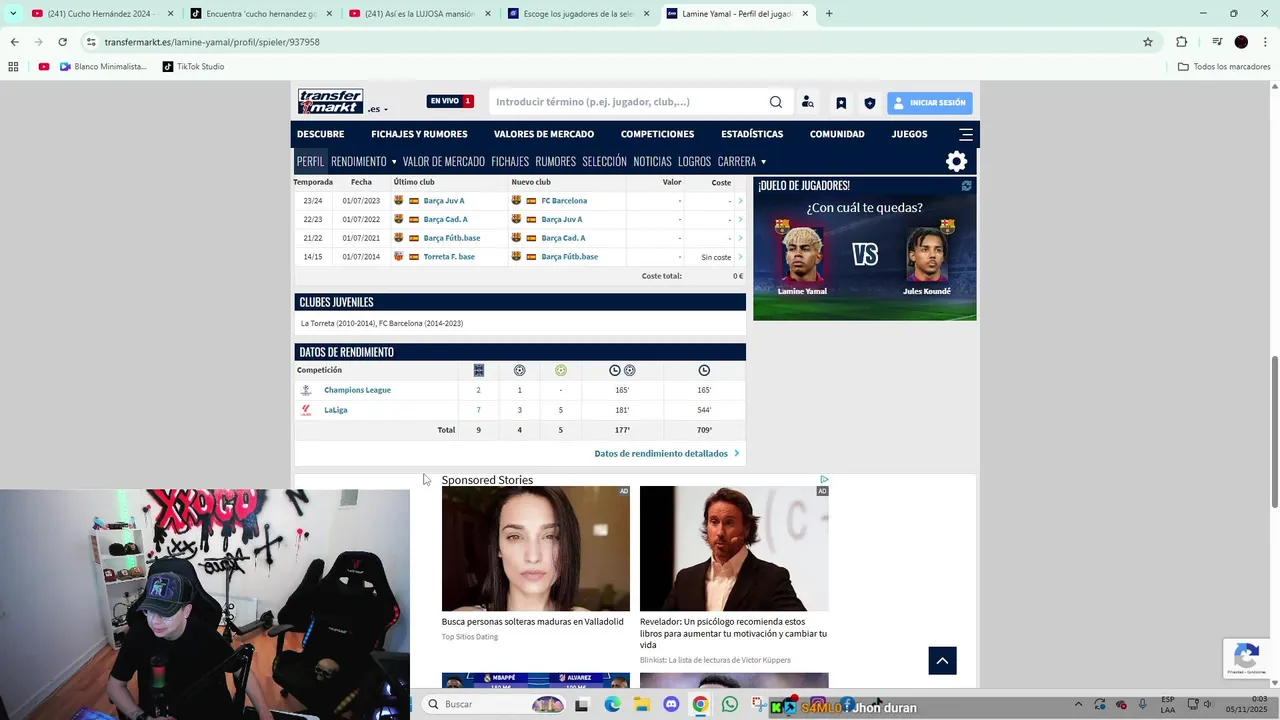Open the detailed person search icon
The width and height of the screenshot is (1280, 720).
tap(808, 102)
